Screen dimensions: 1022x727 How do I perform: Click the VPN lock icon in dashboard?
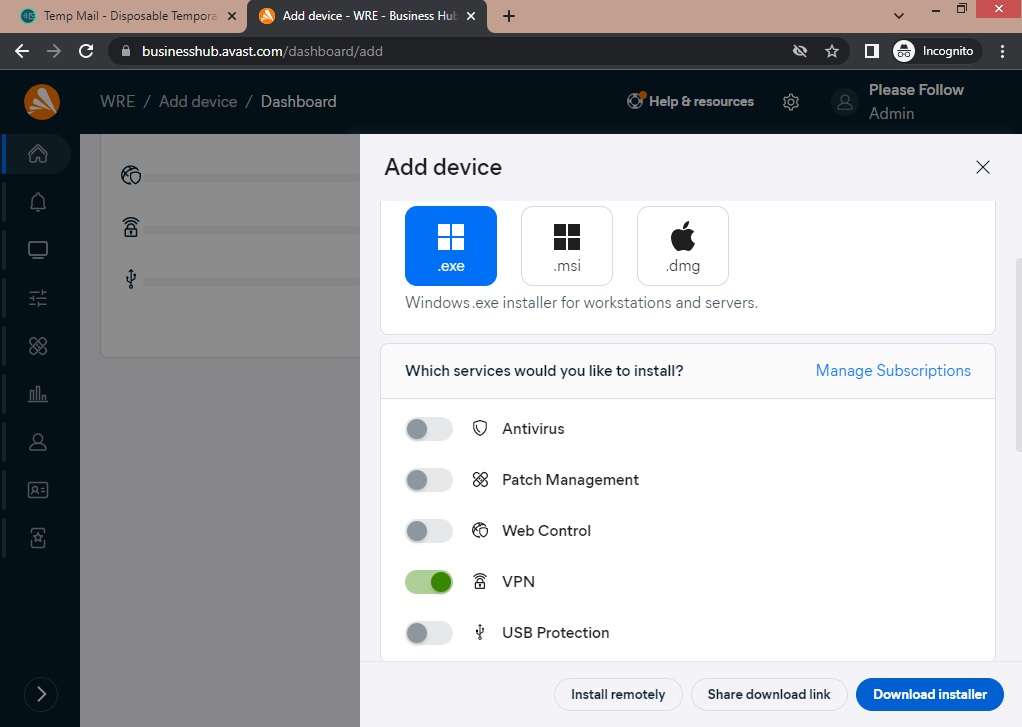tap(131, 227)
